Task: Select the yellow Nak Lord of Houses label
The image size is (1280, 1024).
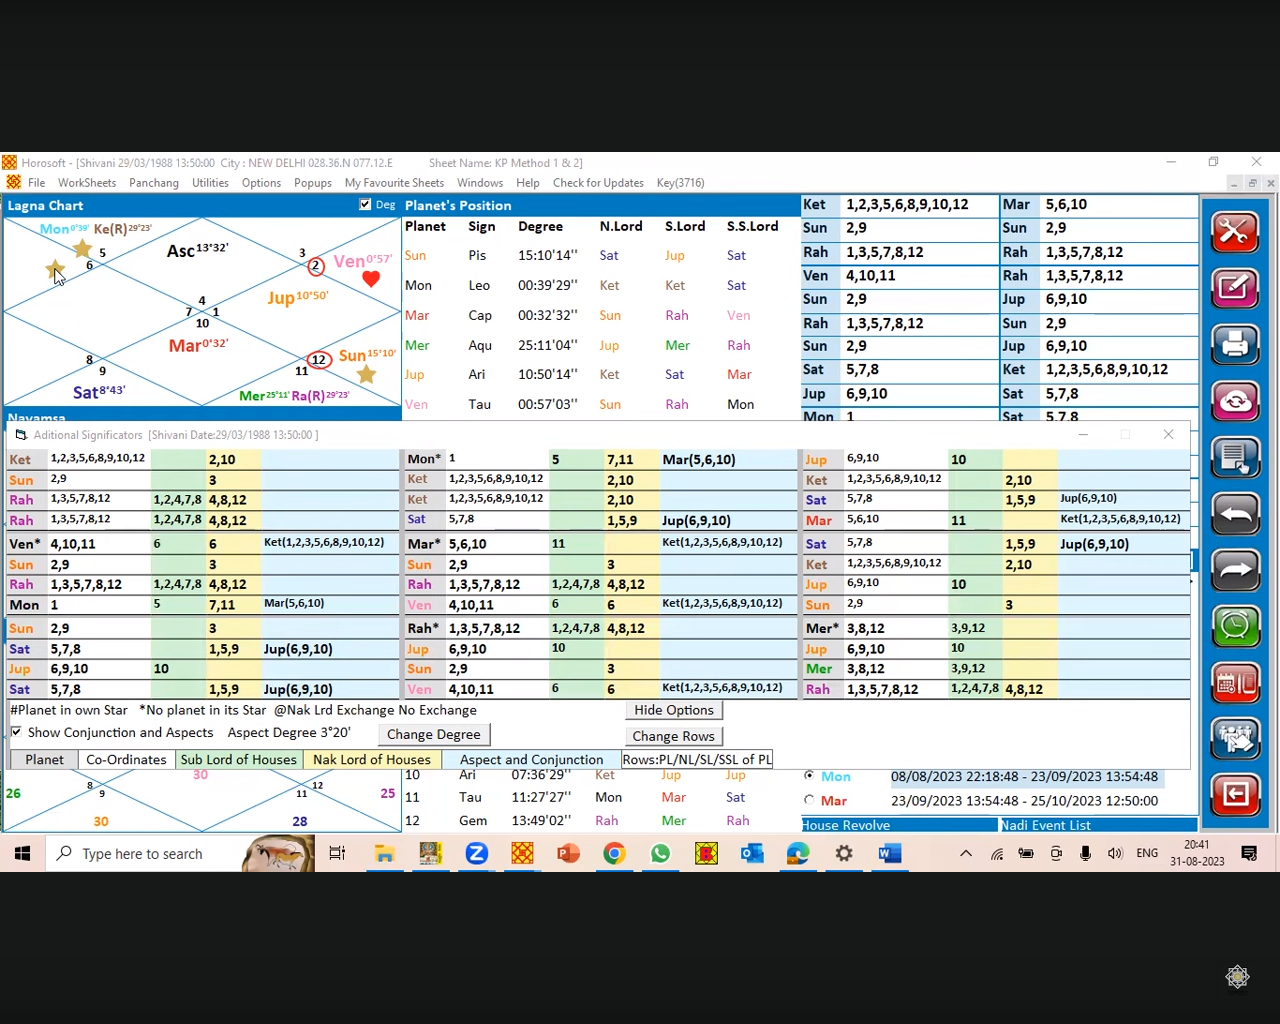Action: (x=371, y=760)
